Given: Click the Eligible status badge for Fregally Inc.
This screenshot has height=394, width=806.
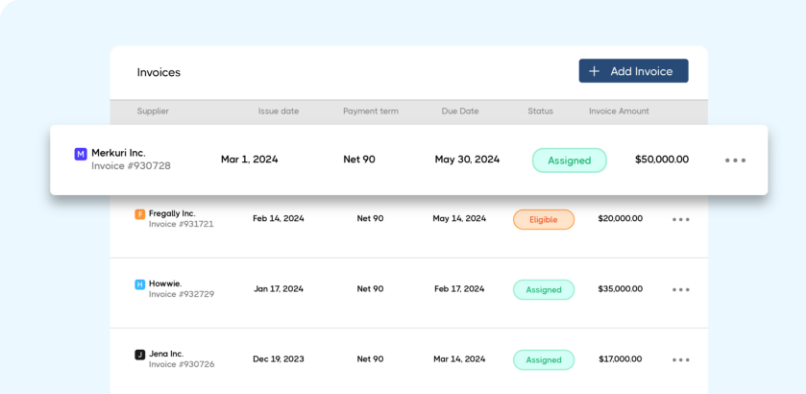Looking at the screenshot, I should [x=544, y=220].
